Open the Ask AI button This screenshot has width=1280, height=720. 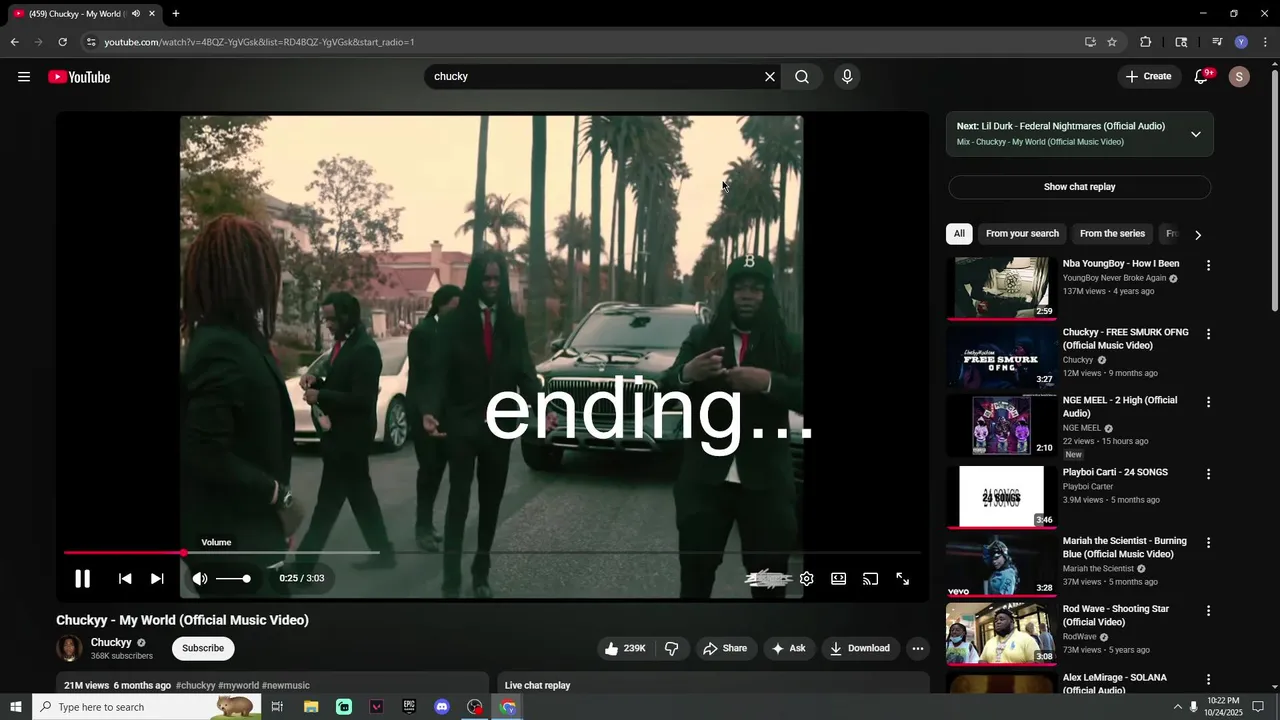(788, 648)
